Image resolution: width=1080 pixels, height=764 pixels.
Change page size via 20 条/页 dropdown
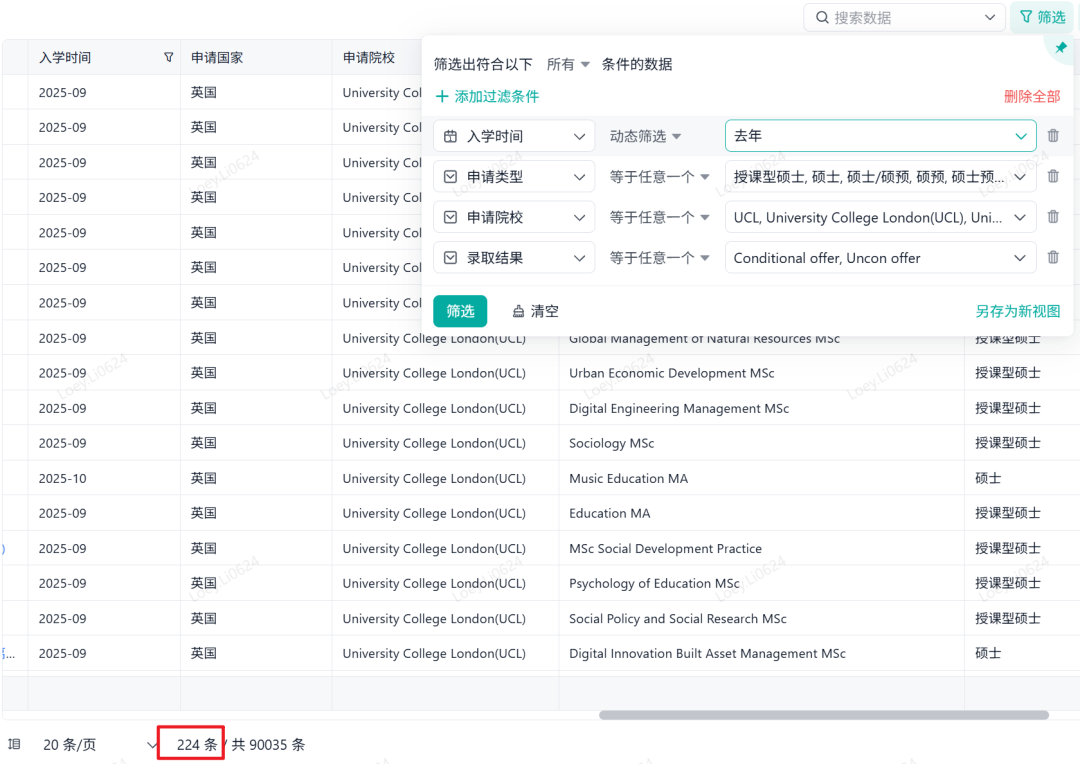coord(100,745)
